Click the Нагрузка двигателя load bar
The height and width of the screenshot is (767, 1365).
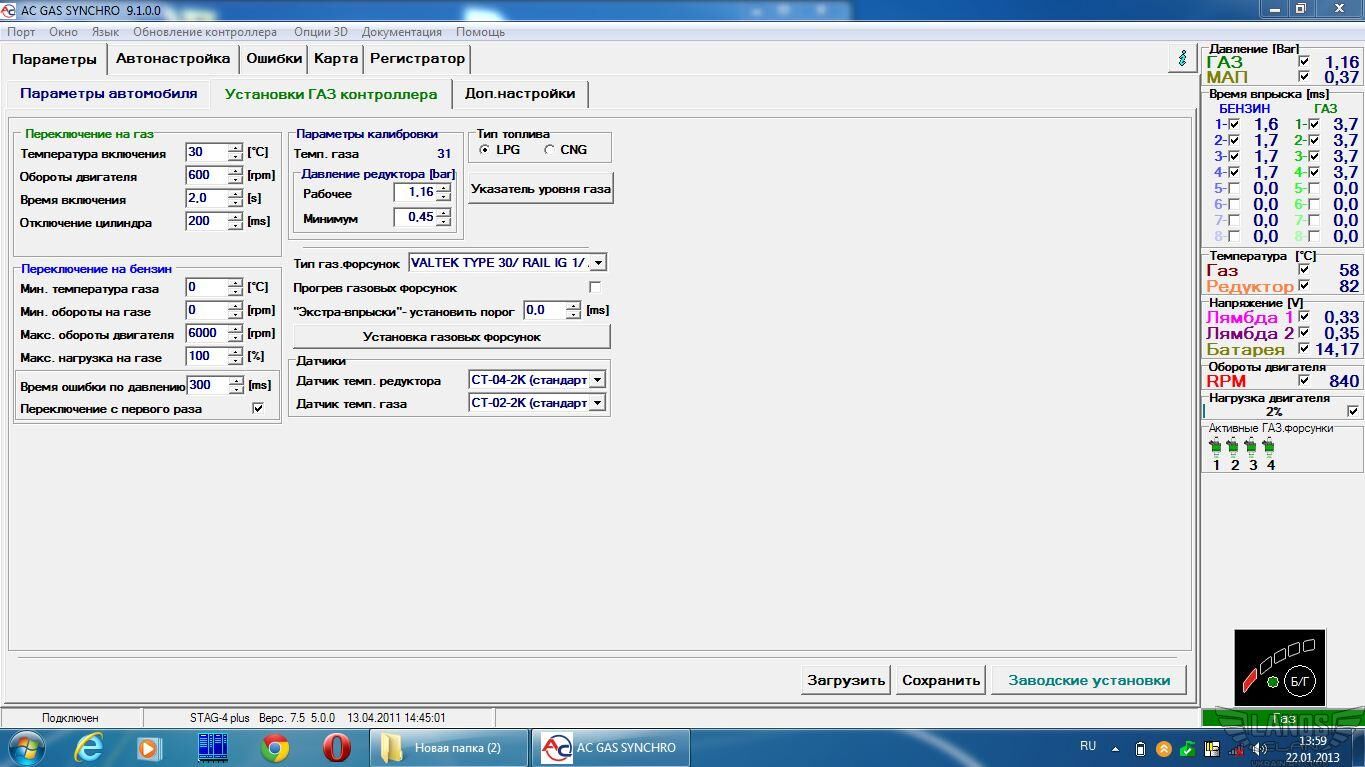pyautogui.click(x=1273, y=411)
